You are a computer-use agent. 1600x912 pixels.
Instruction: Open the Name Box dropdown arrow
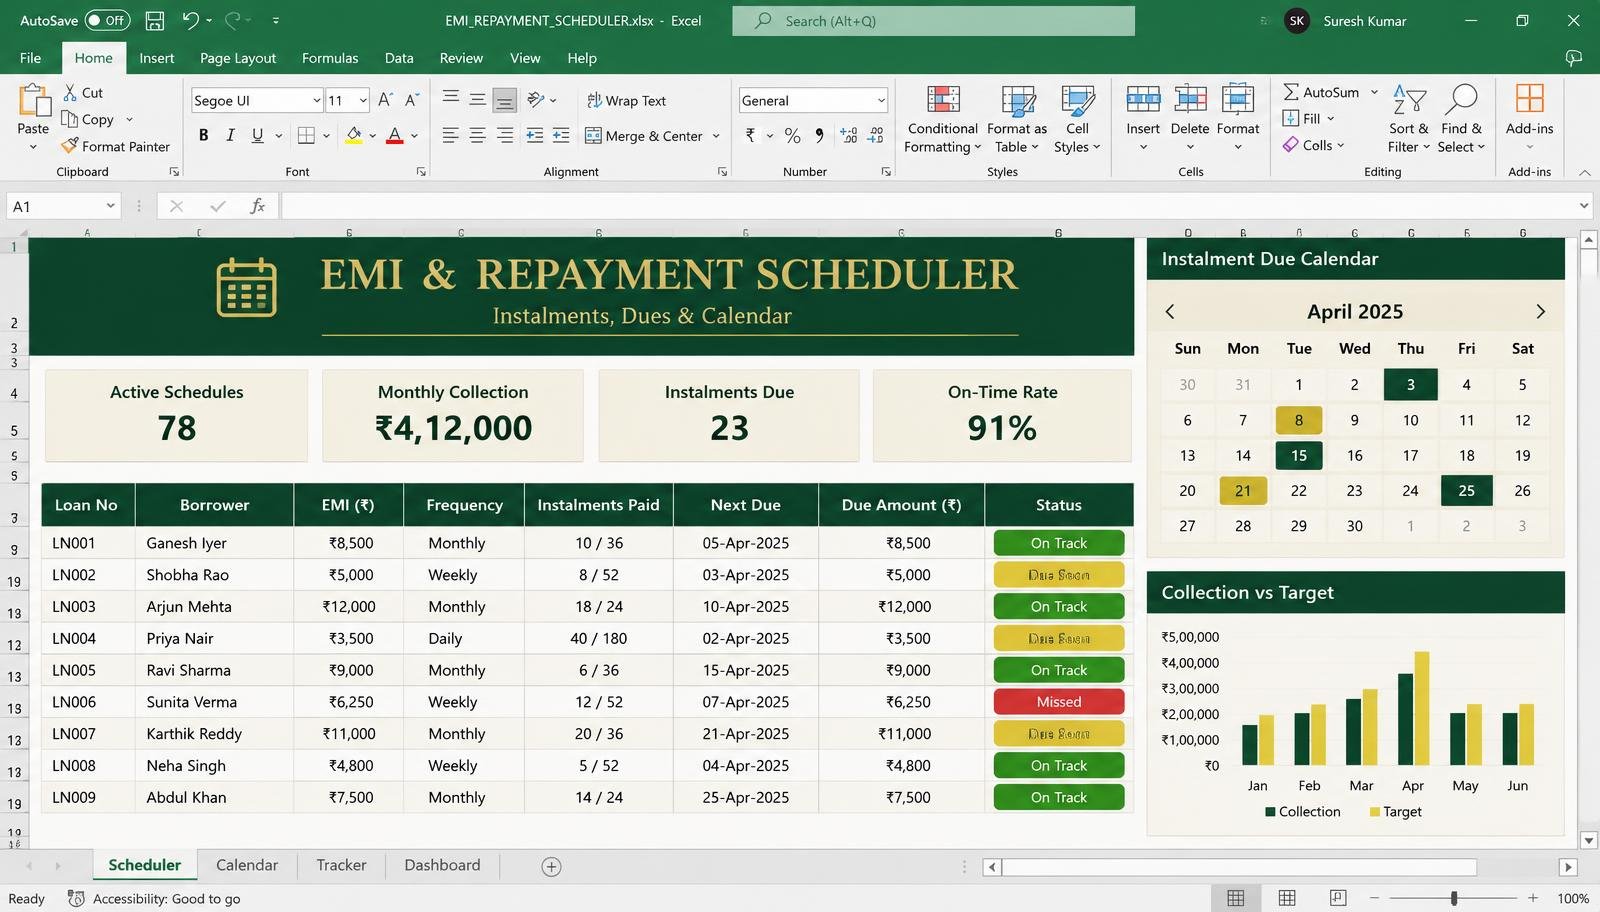pos(110,206)
